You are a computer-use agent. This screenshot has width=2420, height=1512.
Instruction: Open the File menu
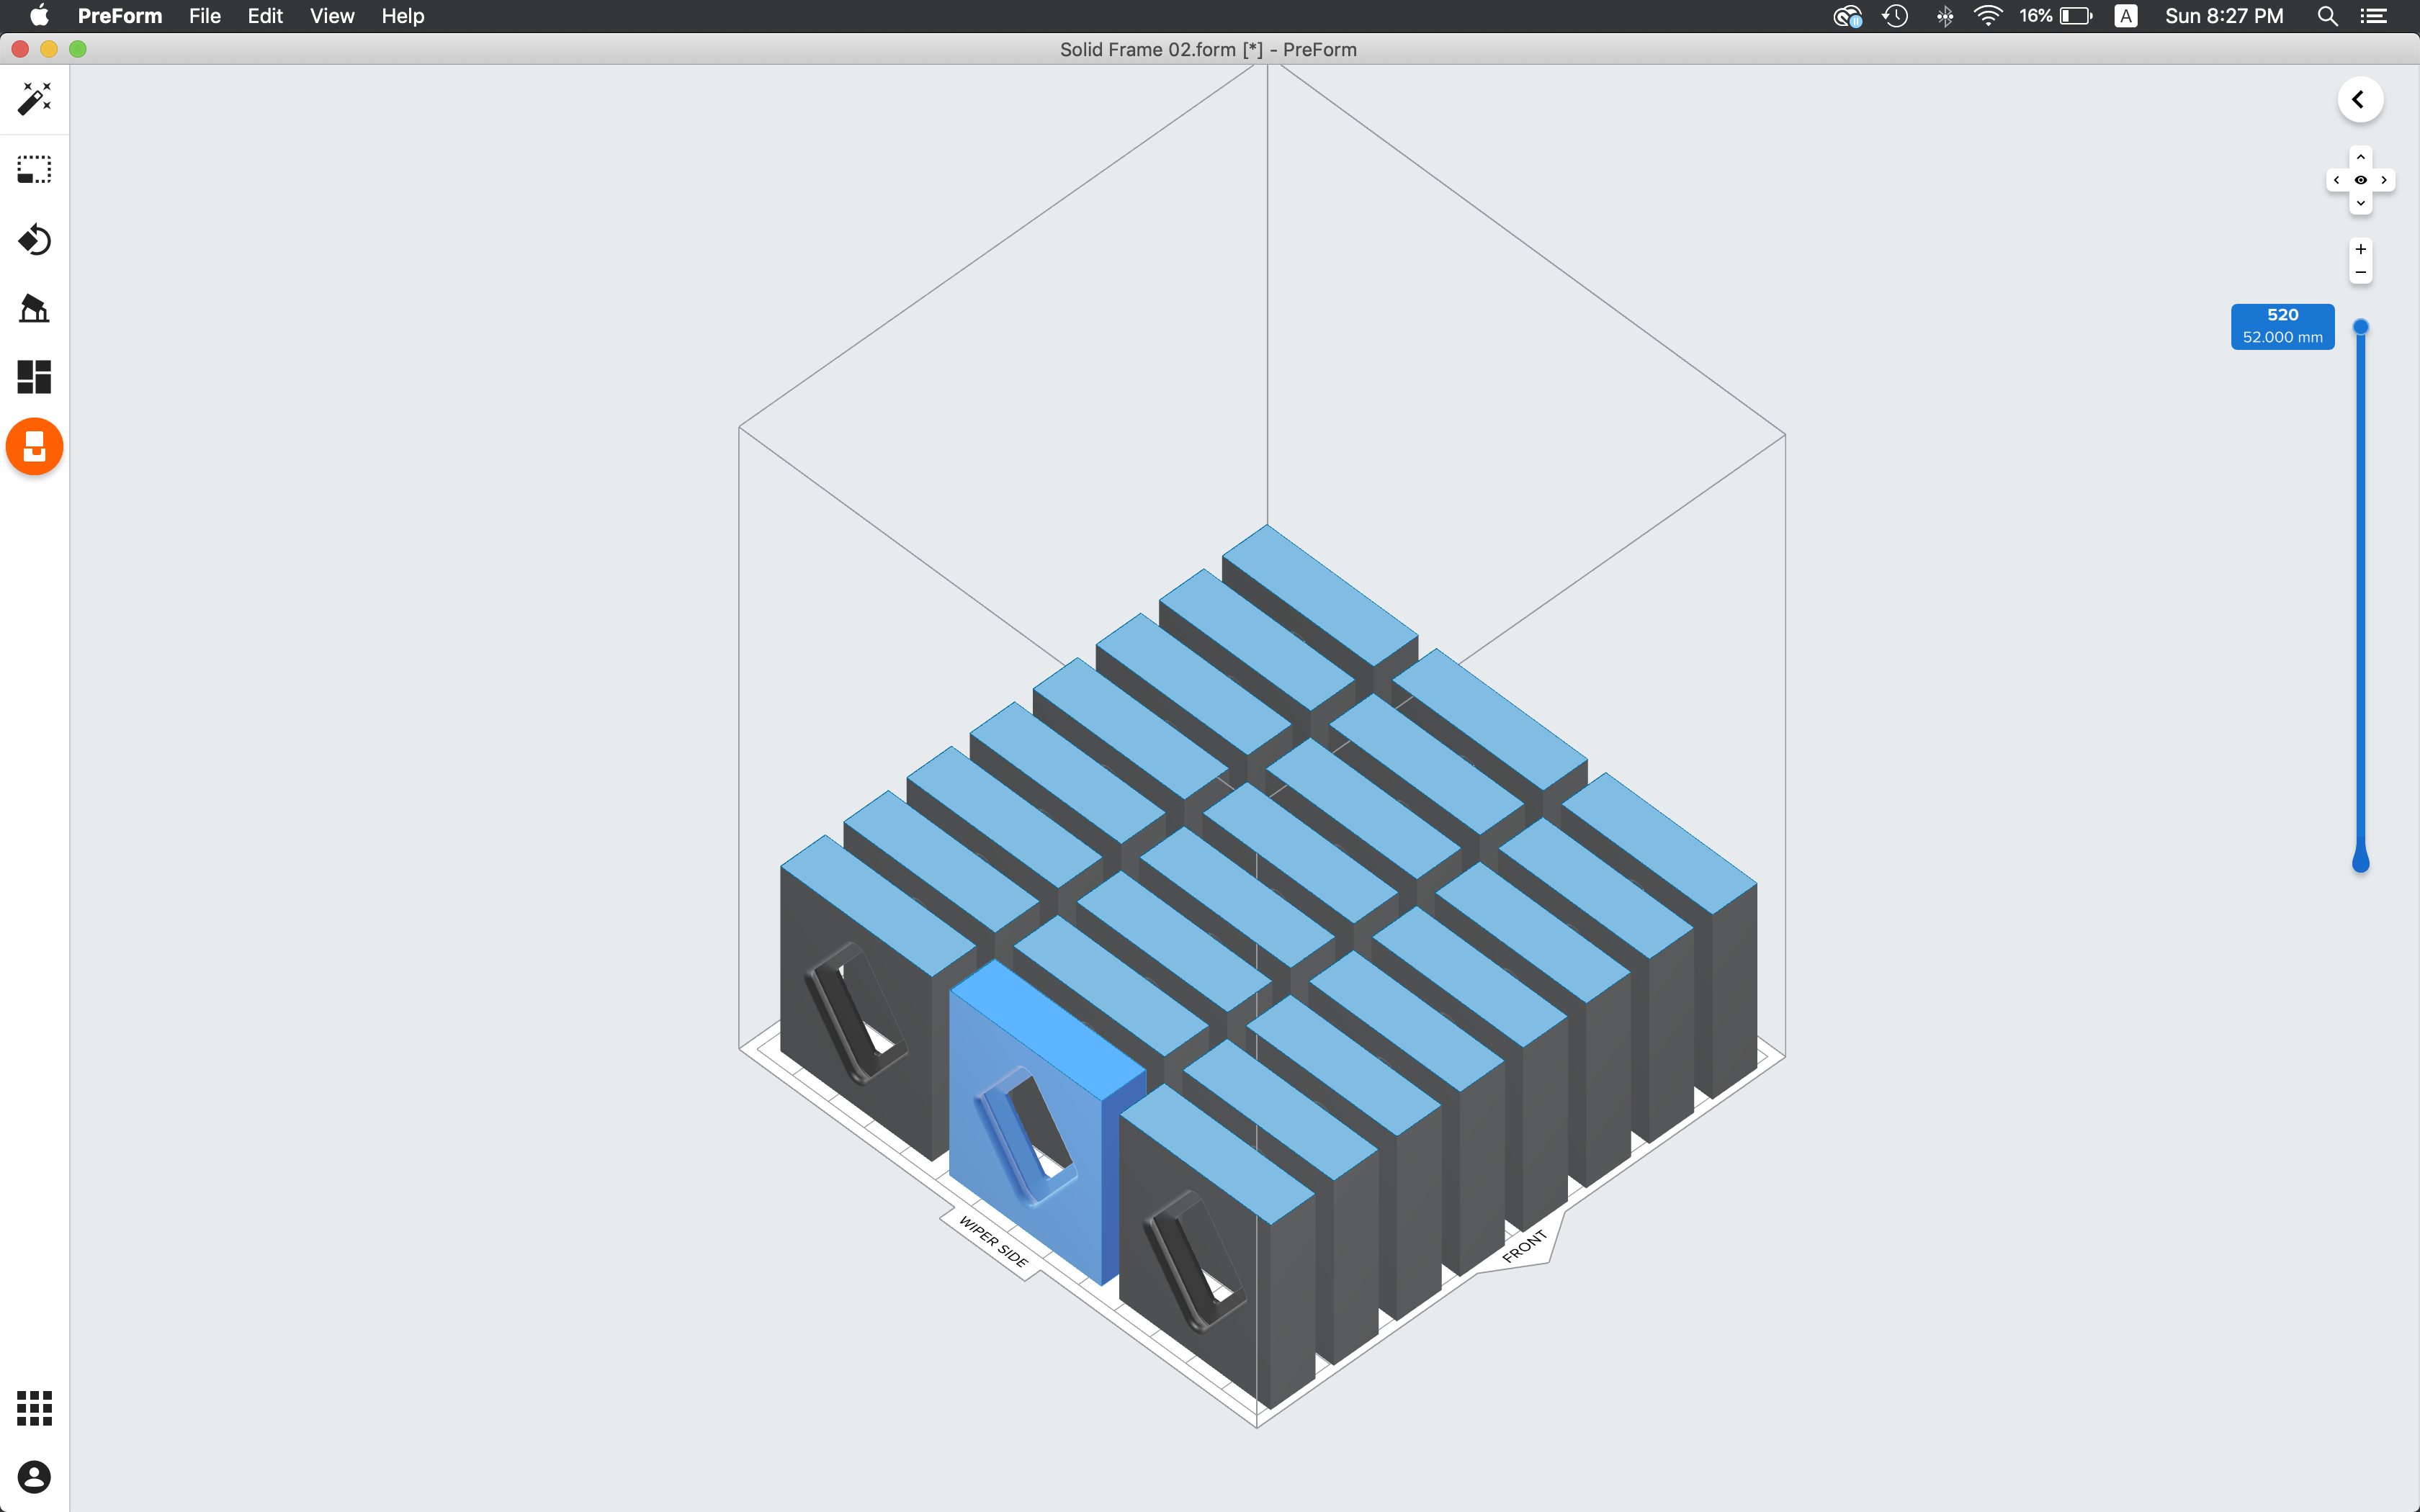coord(205,16)
